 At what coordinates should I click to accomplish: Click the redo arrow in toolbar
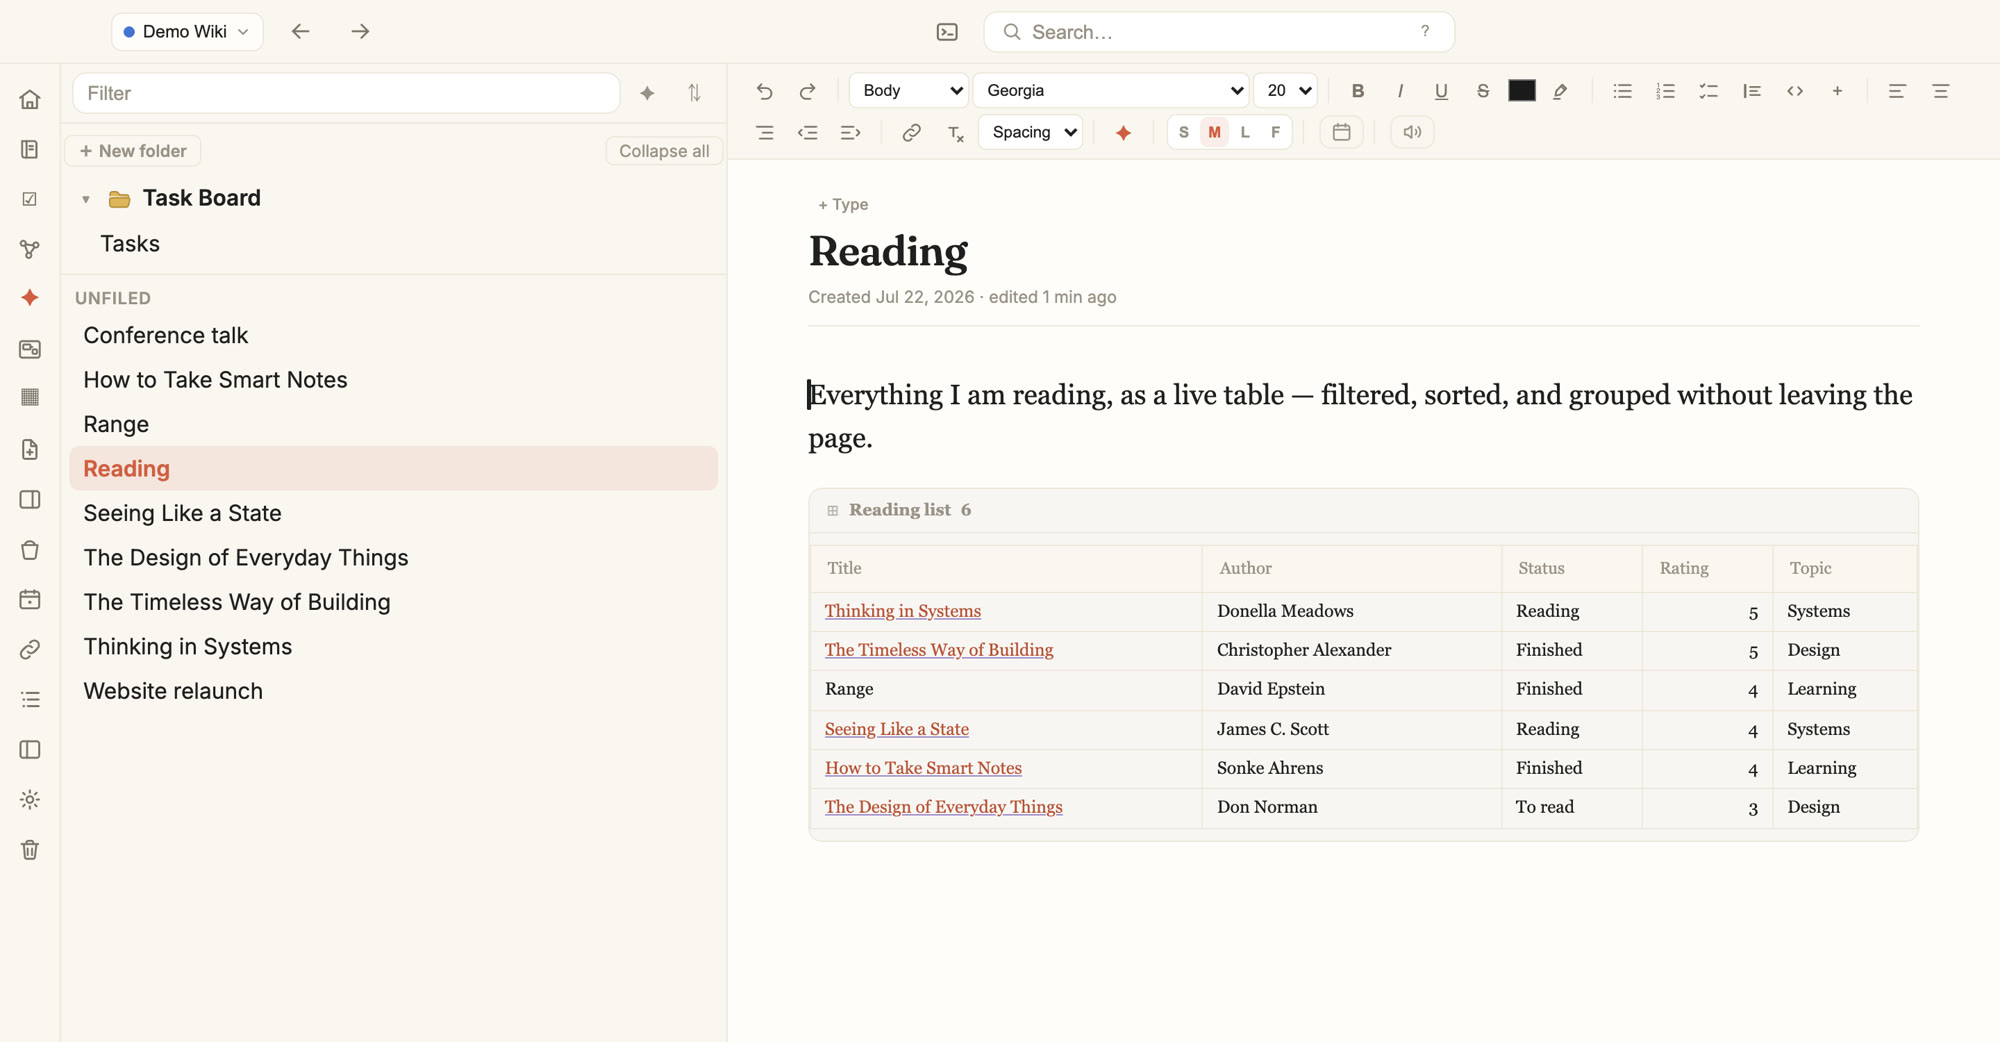[x=807, y=91]
